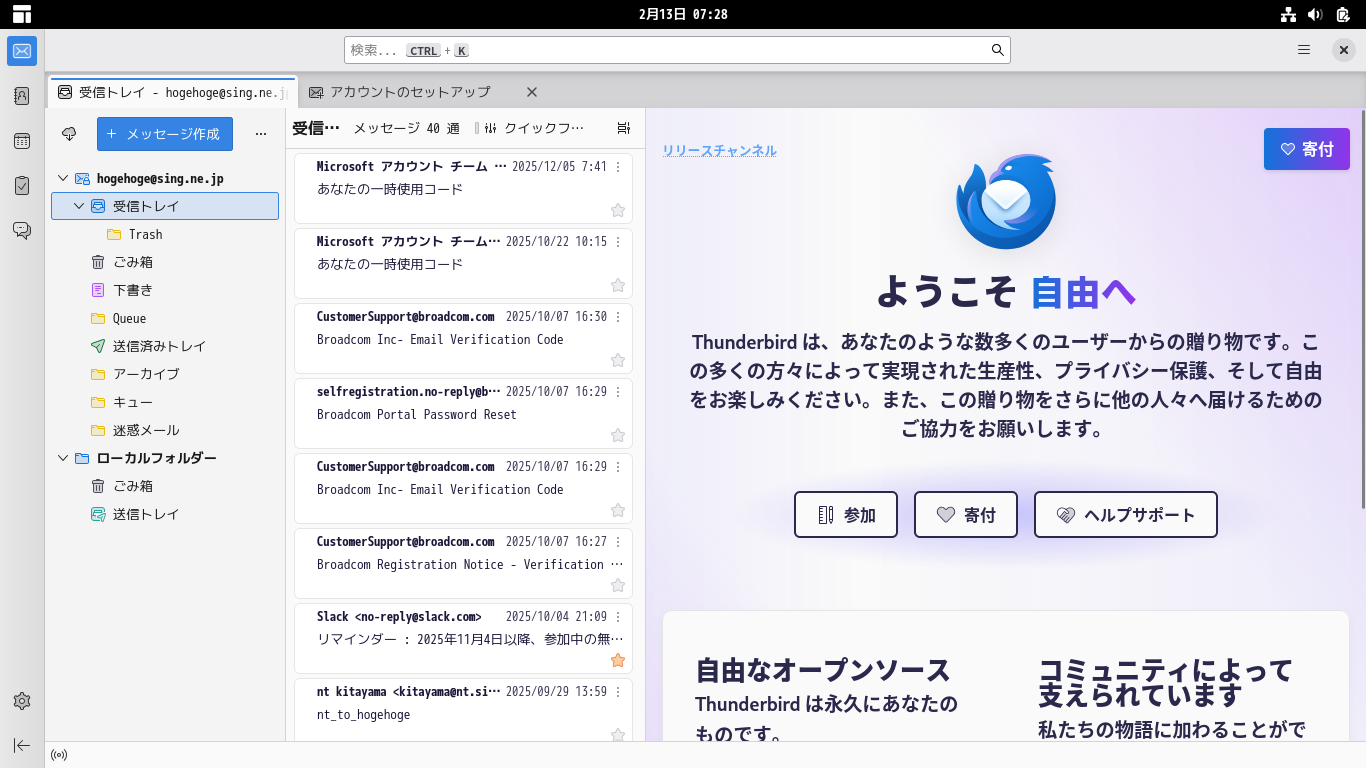This screenshot has width=1366, height=768.
Task: Open menu for Broadcom Portal Password Reset message
Action: click(x=618, y=392)
